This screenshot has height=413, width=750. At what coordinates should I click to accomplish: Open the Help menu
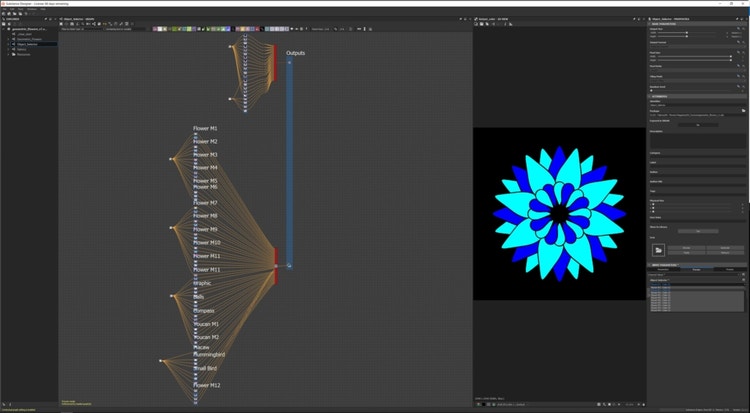pyautogui.click(x=43, y=9)
